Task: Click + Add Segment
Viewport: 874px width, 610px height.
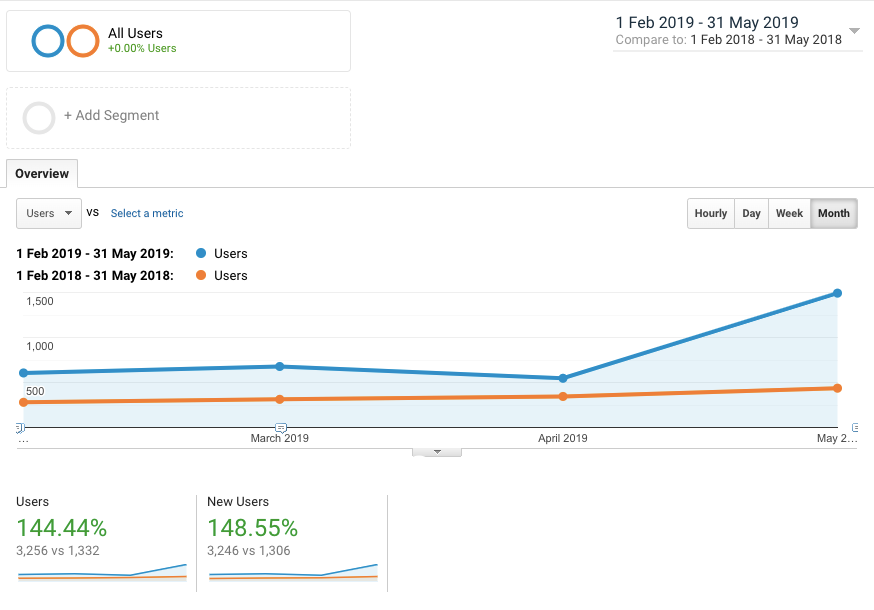Action: coord(111,115)
